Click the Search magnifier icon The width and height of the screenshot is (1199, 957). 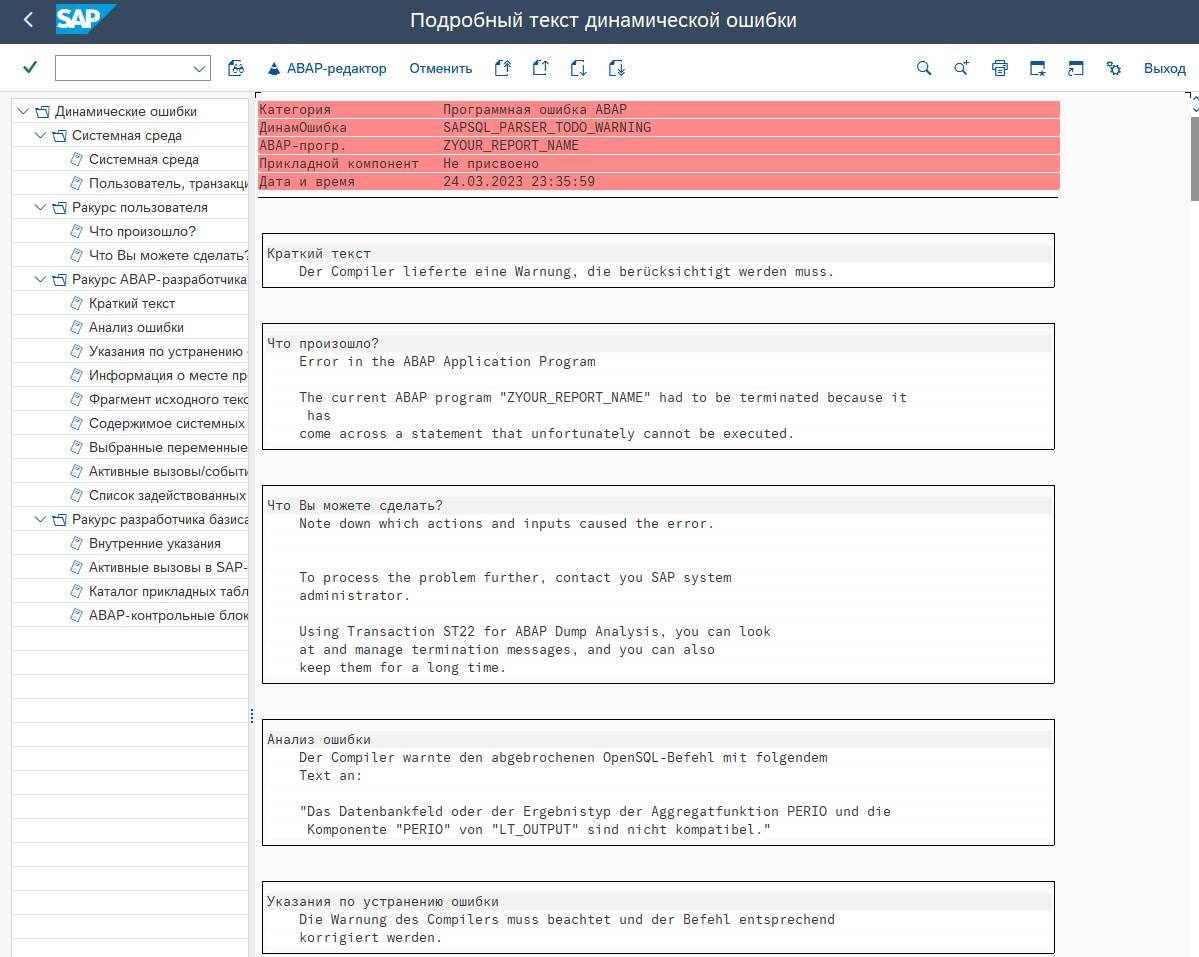[924, 69]
